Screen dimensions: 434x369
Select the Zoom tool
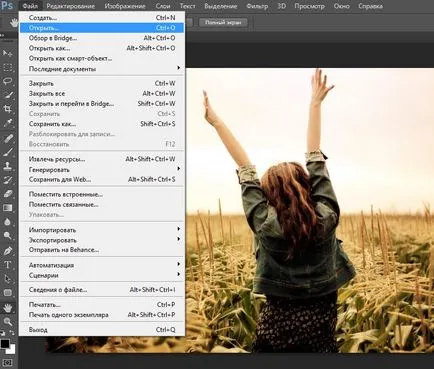pos(7,321)
